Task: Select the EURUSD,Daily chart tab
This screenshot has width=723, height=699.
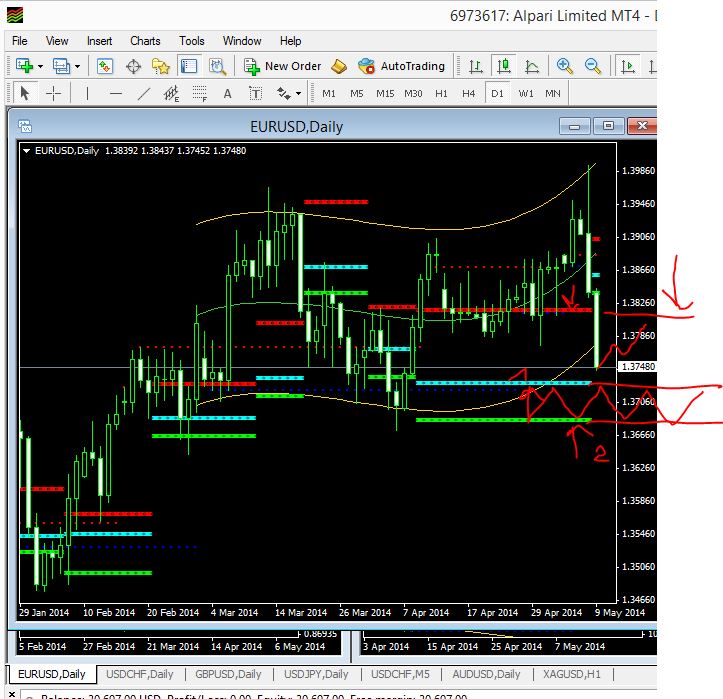Action: 52,674
